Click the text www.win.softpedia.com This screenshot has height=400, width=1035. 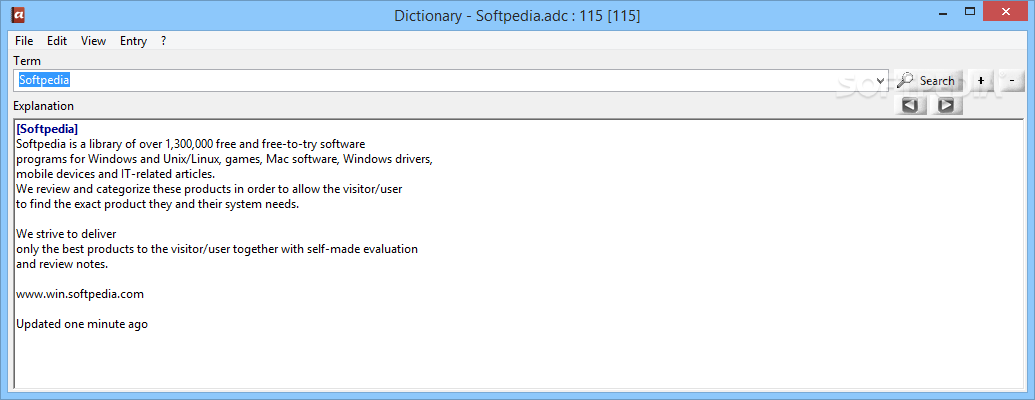80,294
